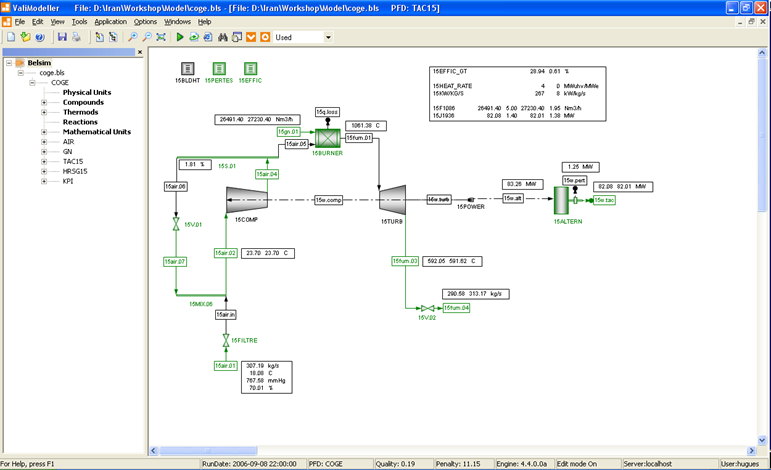The height and width of the screenshot is (470, 771).
Task: Click the blue Help question mark icon
Action: [x=40, y=37]
